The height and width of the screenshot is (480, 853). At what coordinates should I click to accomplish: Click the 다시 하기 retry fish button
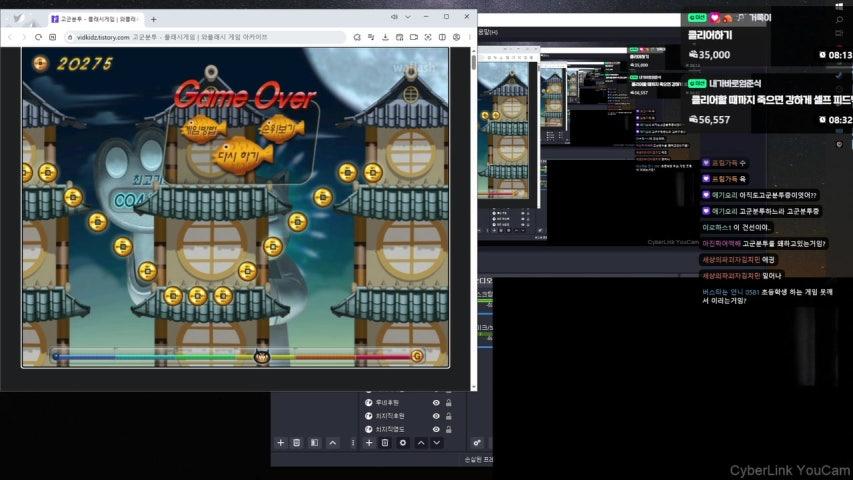(x=243, y=156)
